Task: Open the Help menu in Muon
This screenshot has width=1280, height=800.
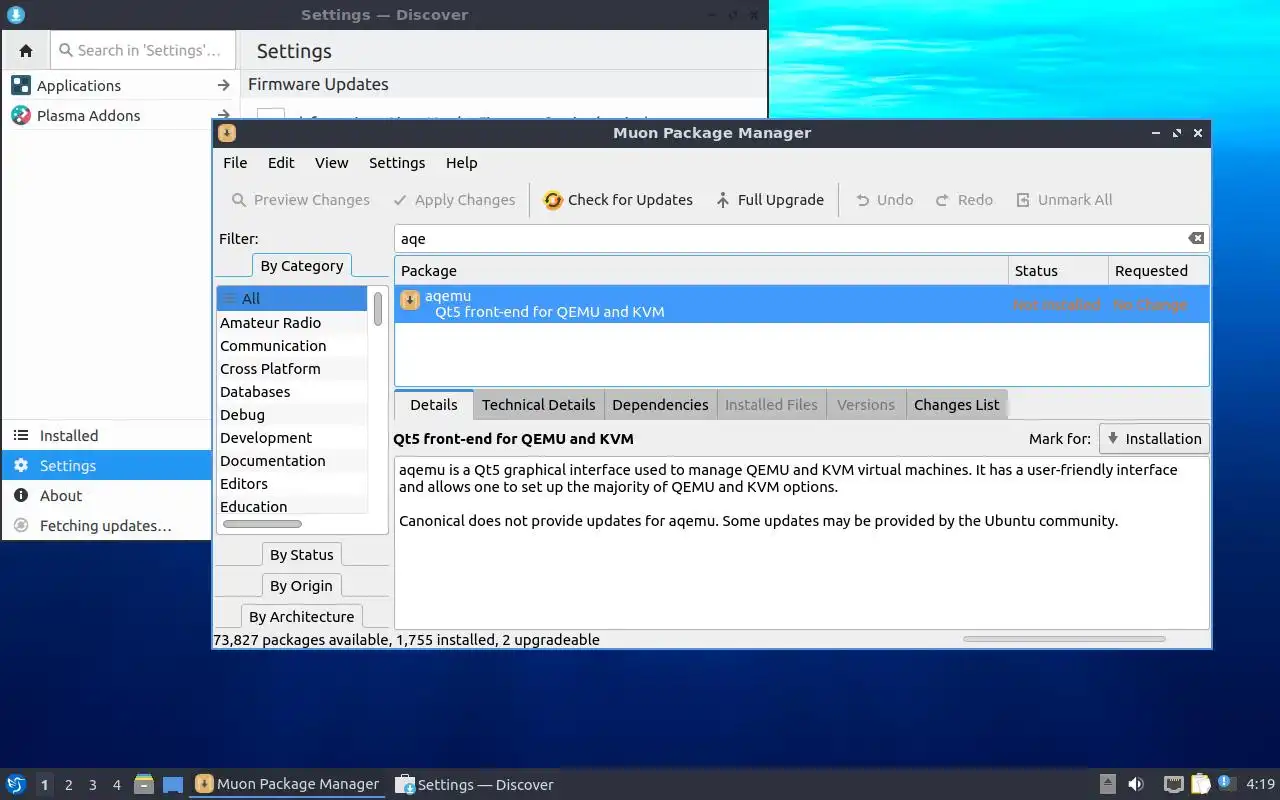Action: tap(461, 163)
